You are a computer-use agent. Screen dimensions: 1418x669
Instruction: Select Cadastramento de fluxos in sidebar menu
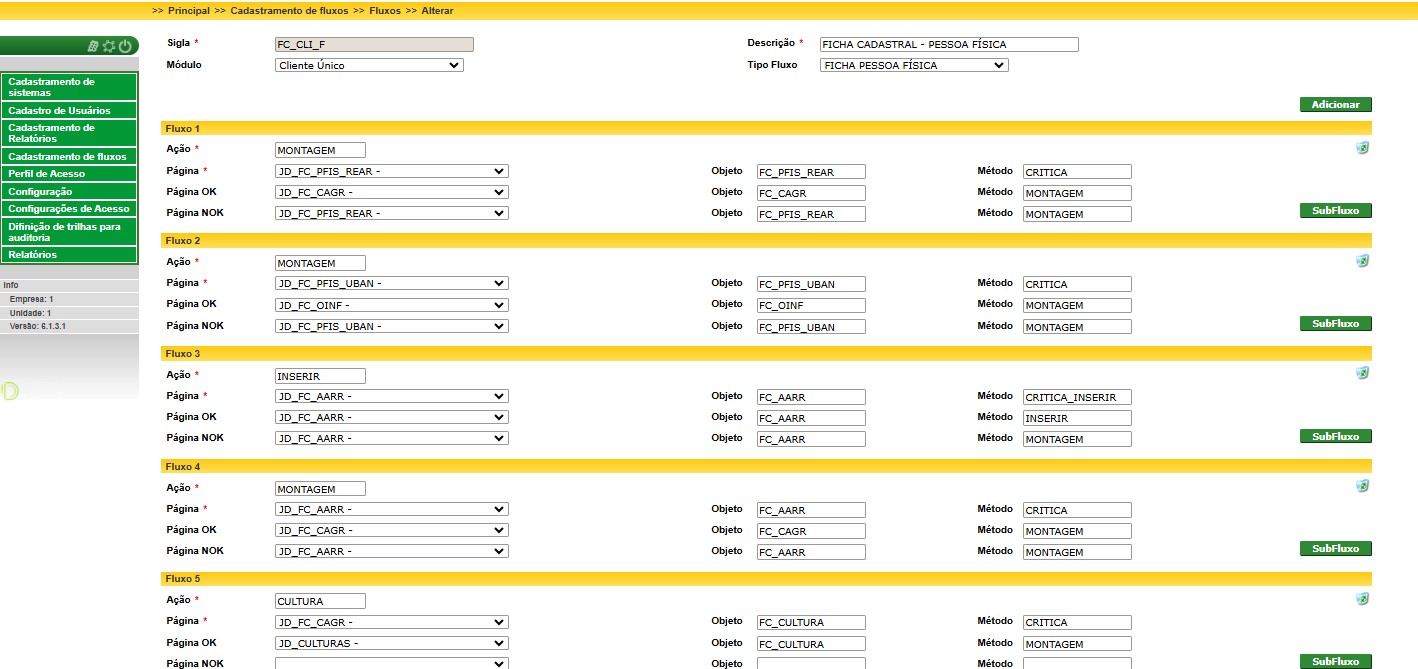tap(69, 156)
